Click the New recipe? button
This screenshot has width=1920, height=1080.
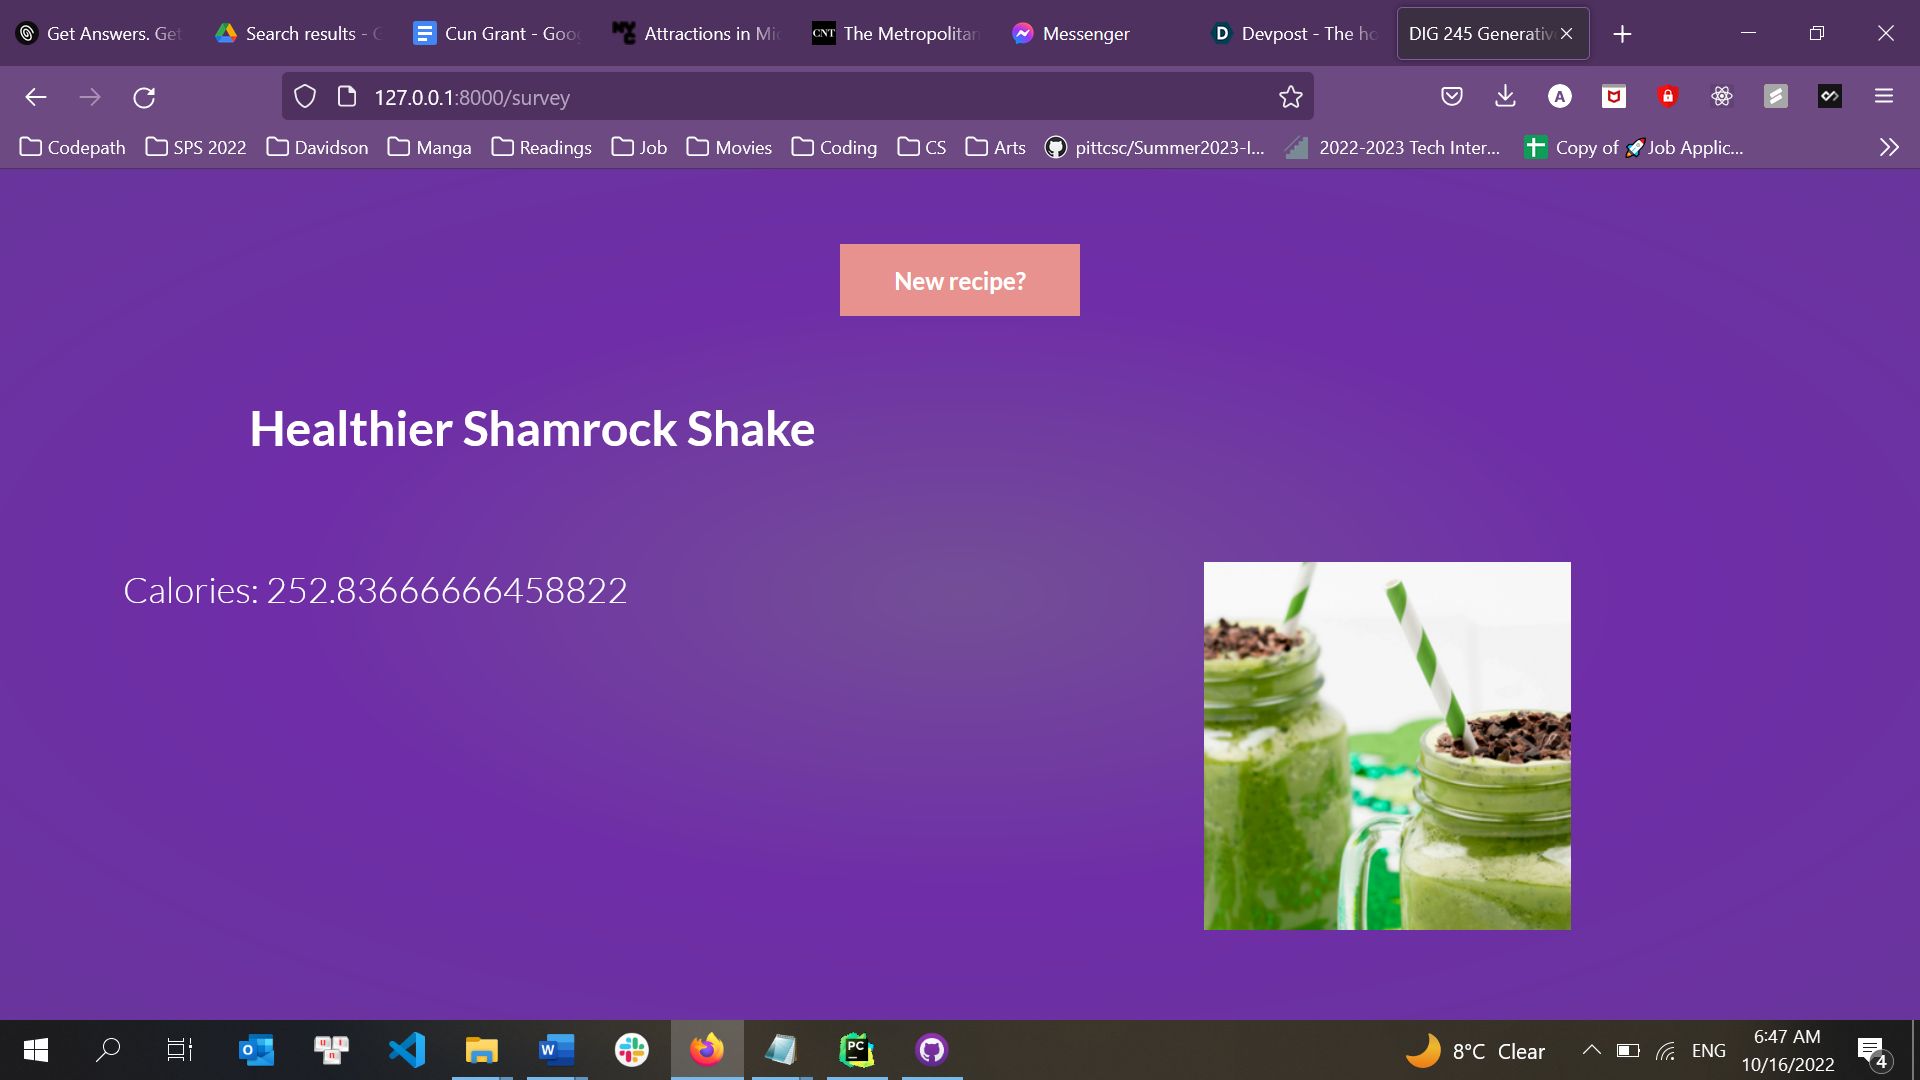pos(959,280)
